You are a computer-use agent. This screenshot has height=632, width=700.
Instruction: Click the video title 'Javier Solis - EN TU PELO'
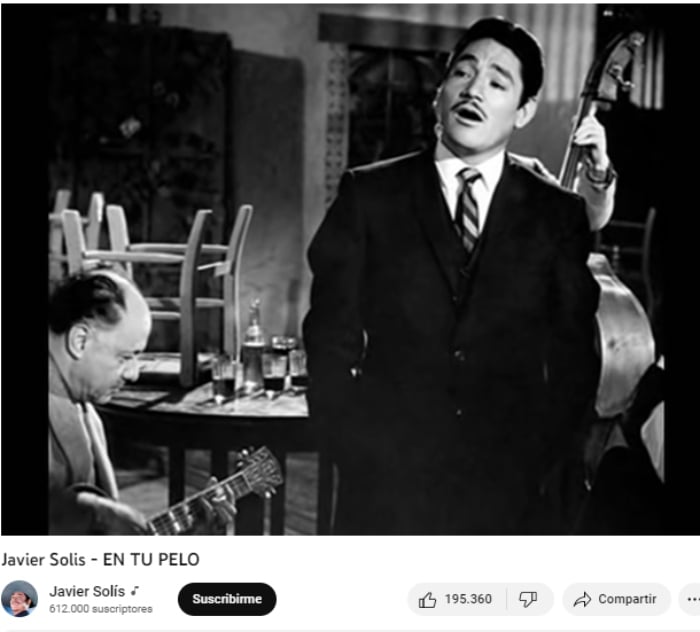coord(100,559)
